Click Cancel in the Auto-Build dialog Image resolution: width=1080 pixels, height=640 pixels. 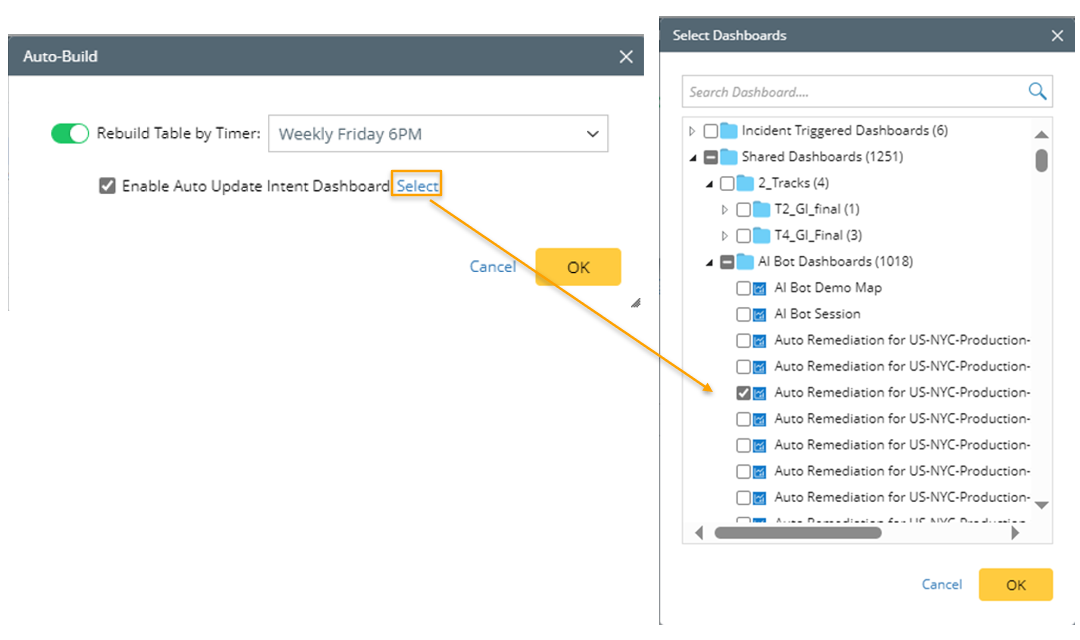coord(493,267)
